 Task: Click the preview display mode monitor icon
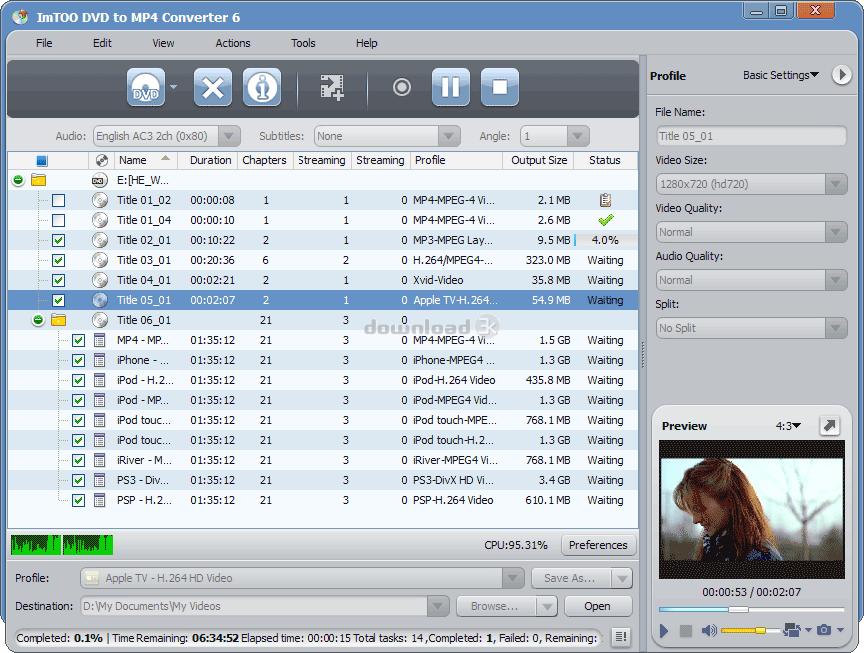click(792, 630)
